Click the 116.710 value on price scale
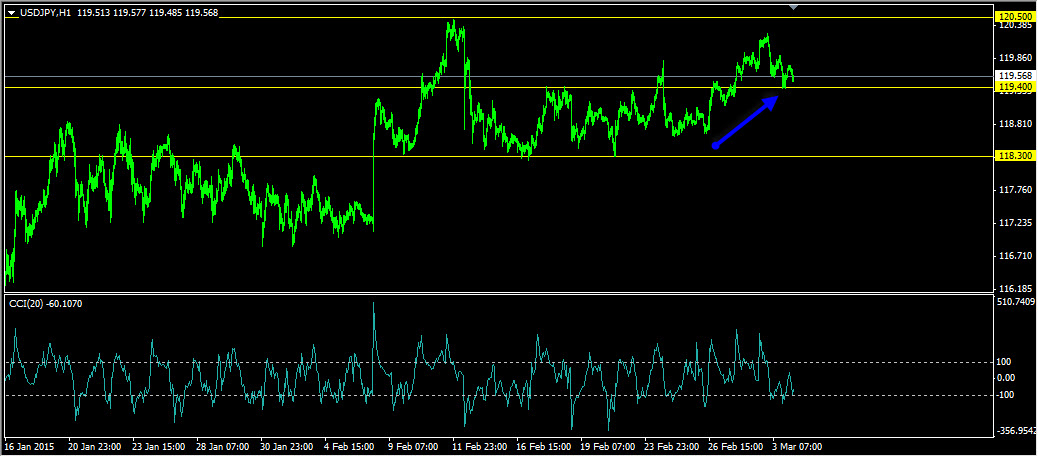This screenshot has height=457, width=1038. (x=1017, y=256)
